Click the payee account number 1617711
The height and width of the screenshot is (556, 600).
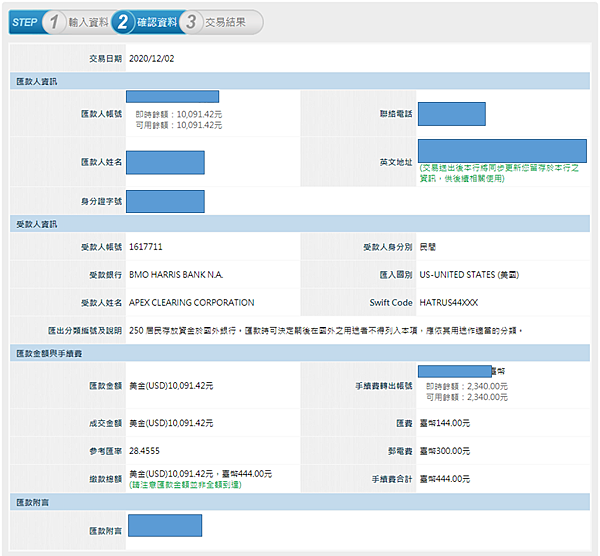[146, 246]
